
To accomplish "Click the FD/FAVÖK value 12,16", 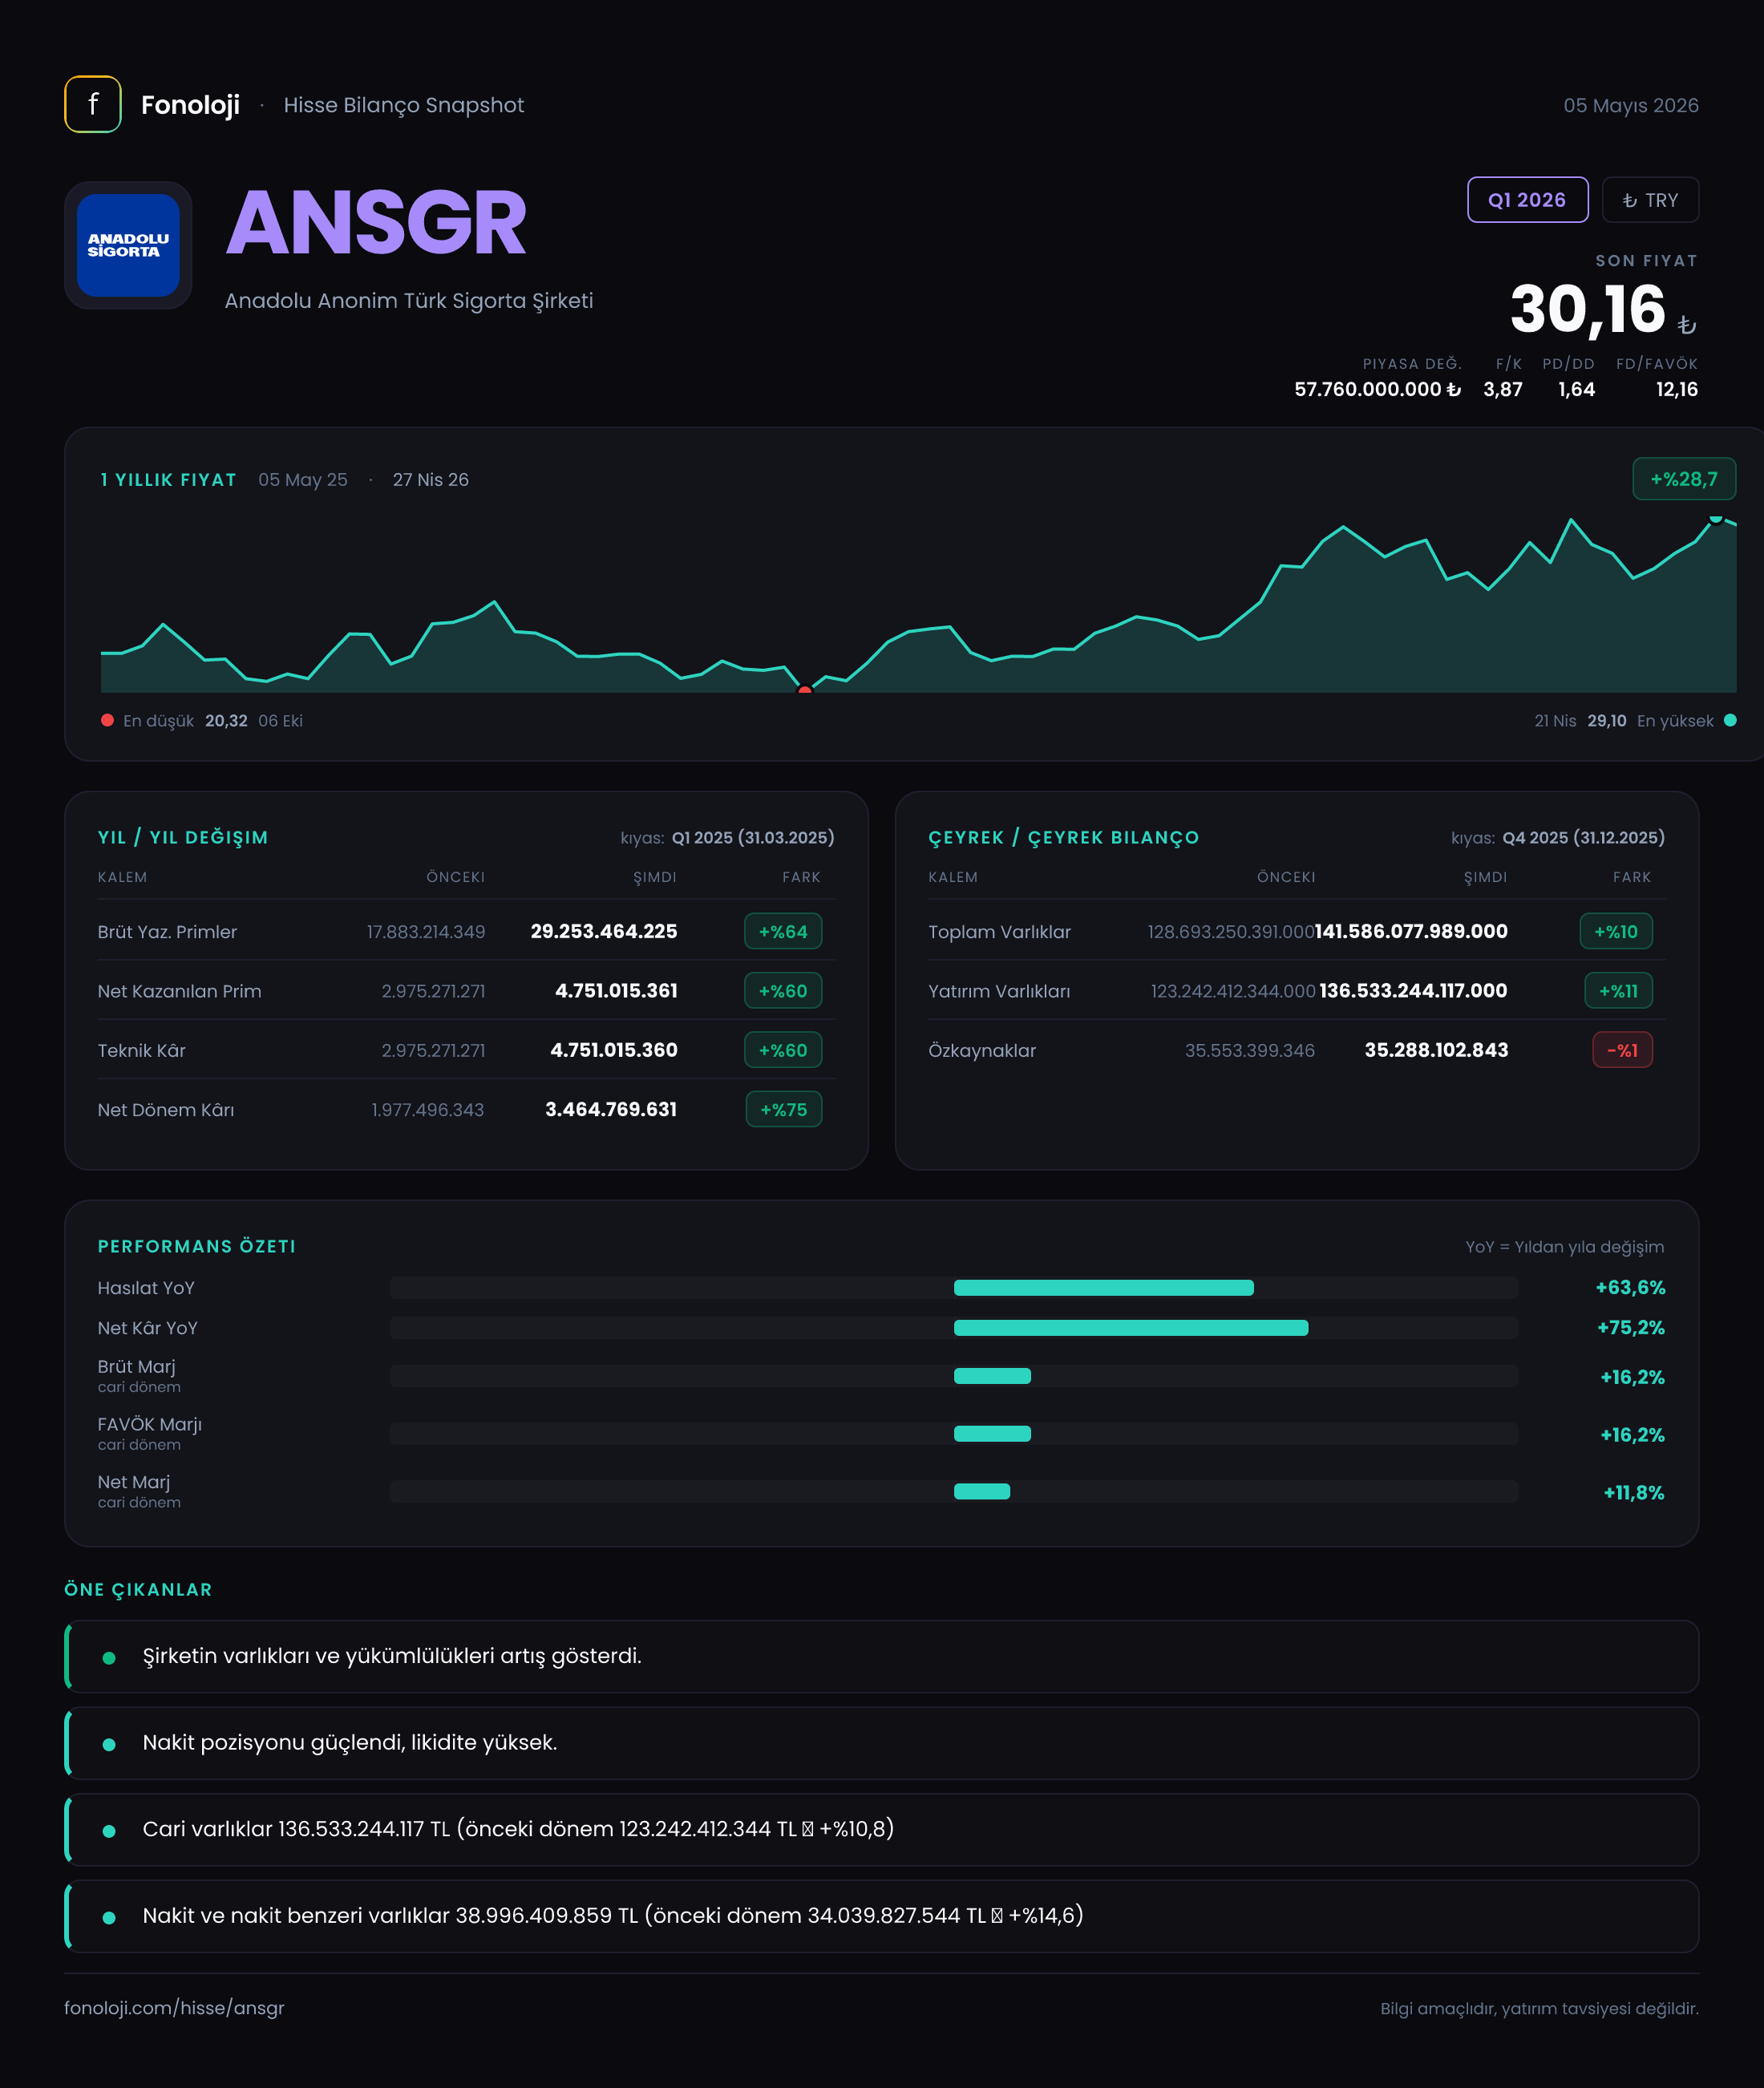I will pyautogui.click(x=1677, y=389).
